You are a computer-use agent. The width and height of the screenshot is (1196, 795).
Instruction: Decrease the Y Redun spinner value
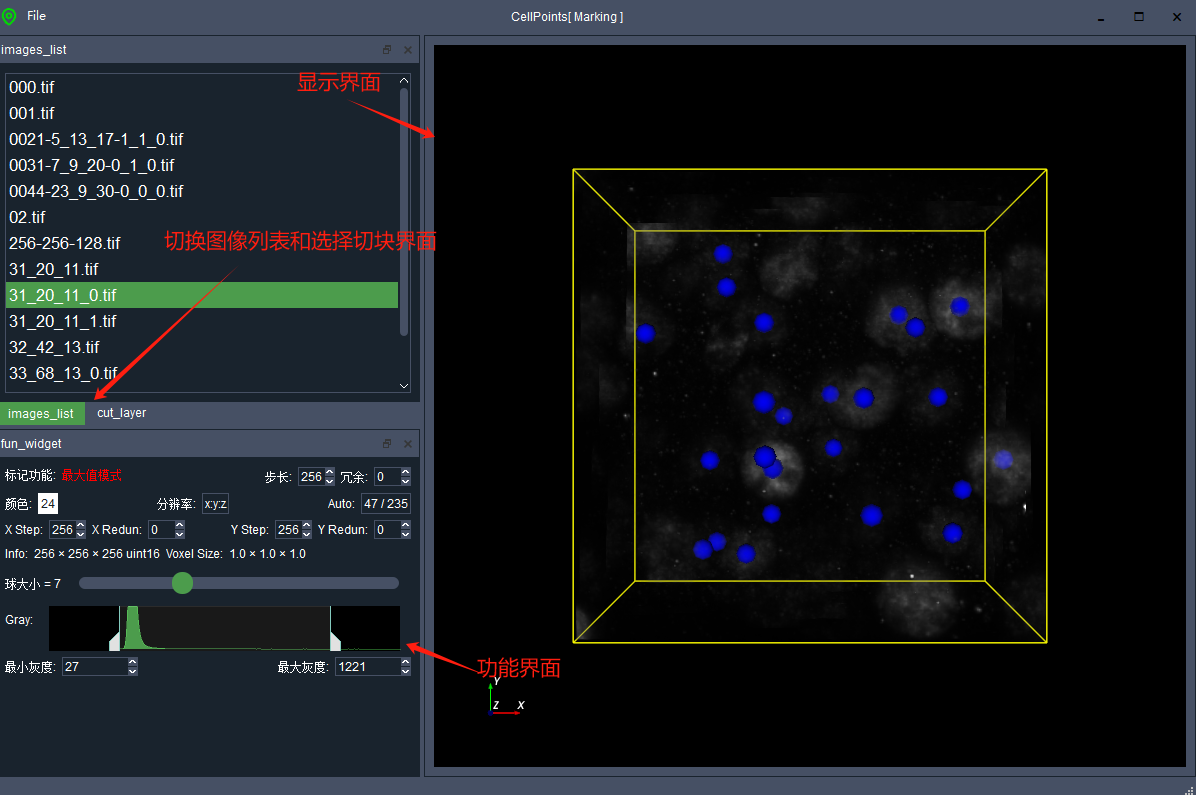pyautogui.click(x=405, y=534)
